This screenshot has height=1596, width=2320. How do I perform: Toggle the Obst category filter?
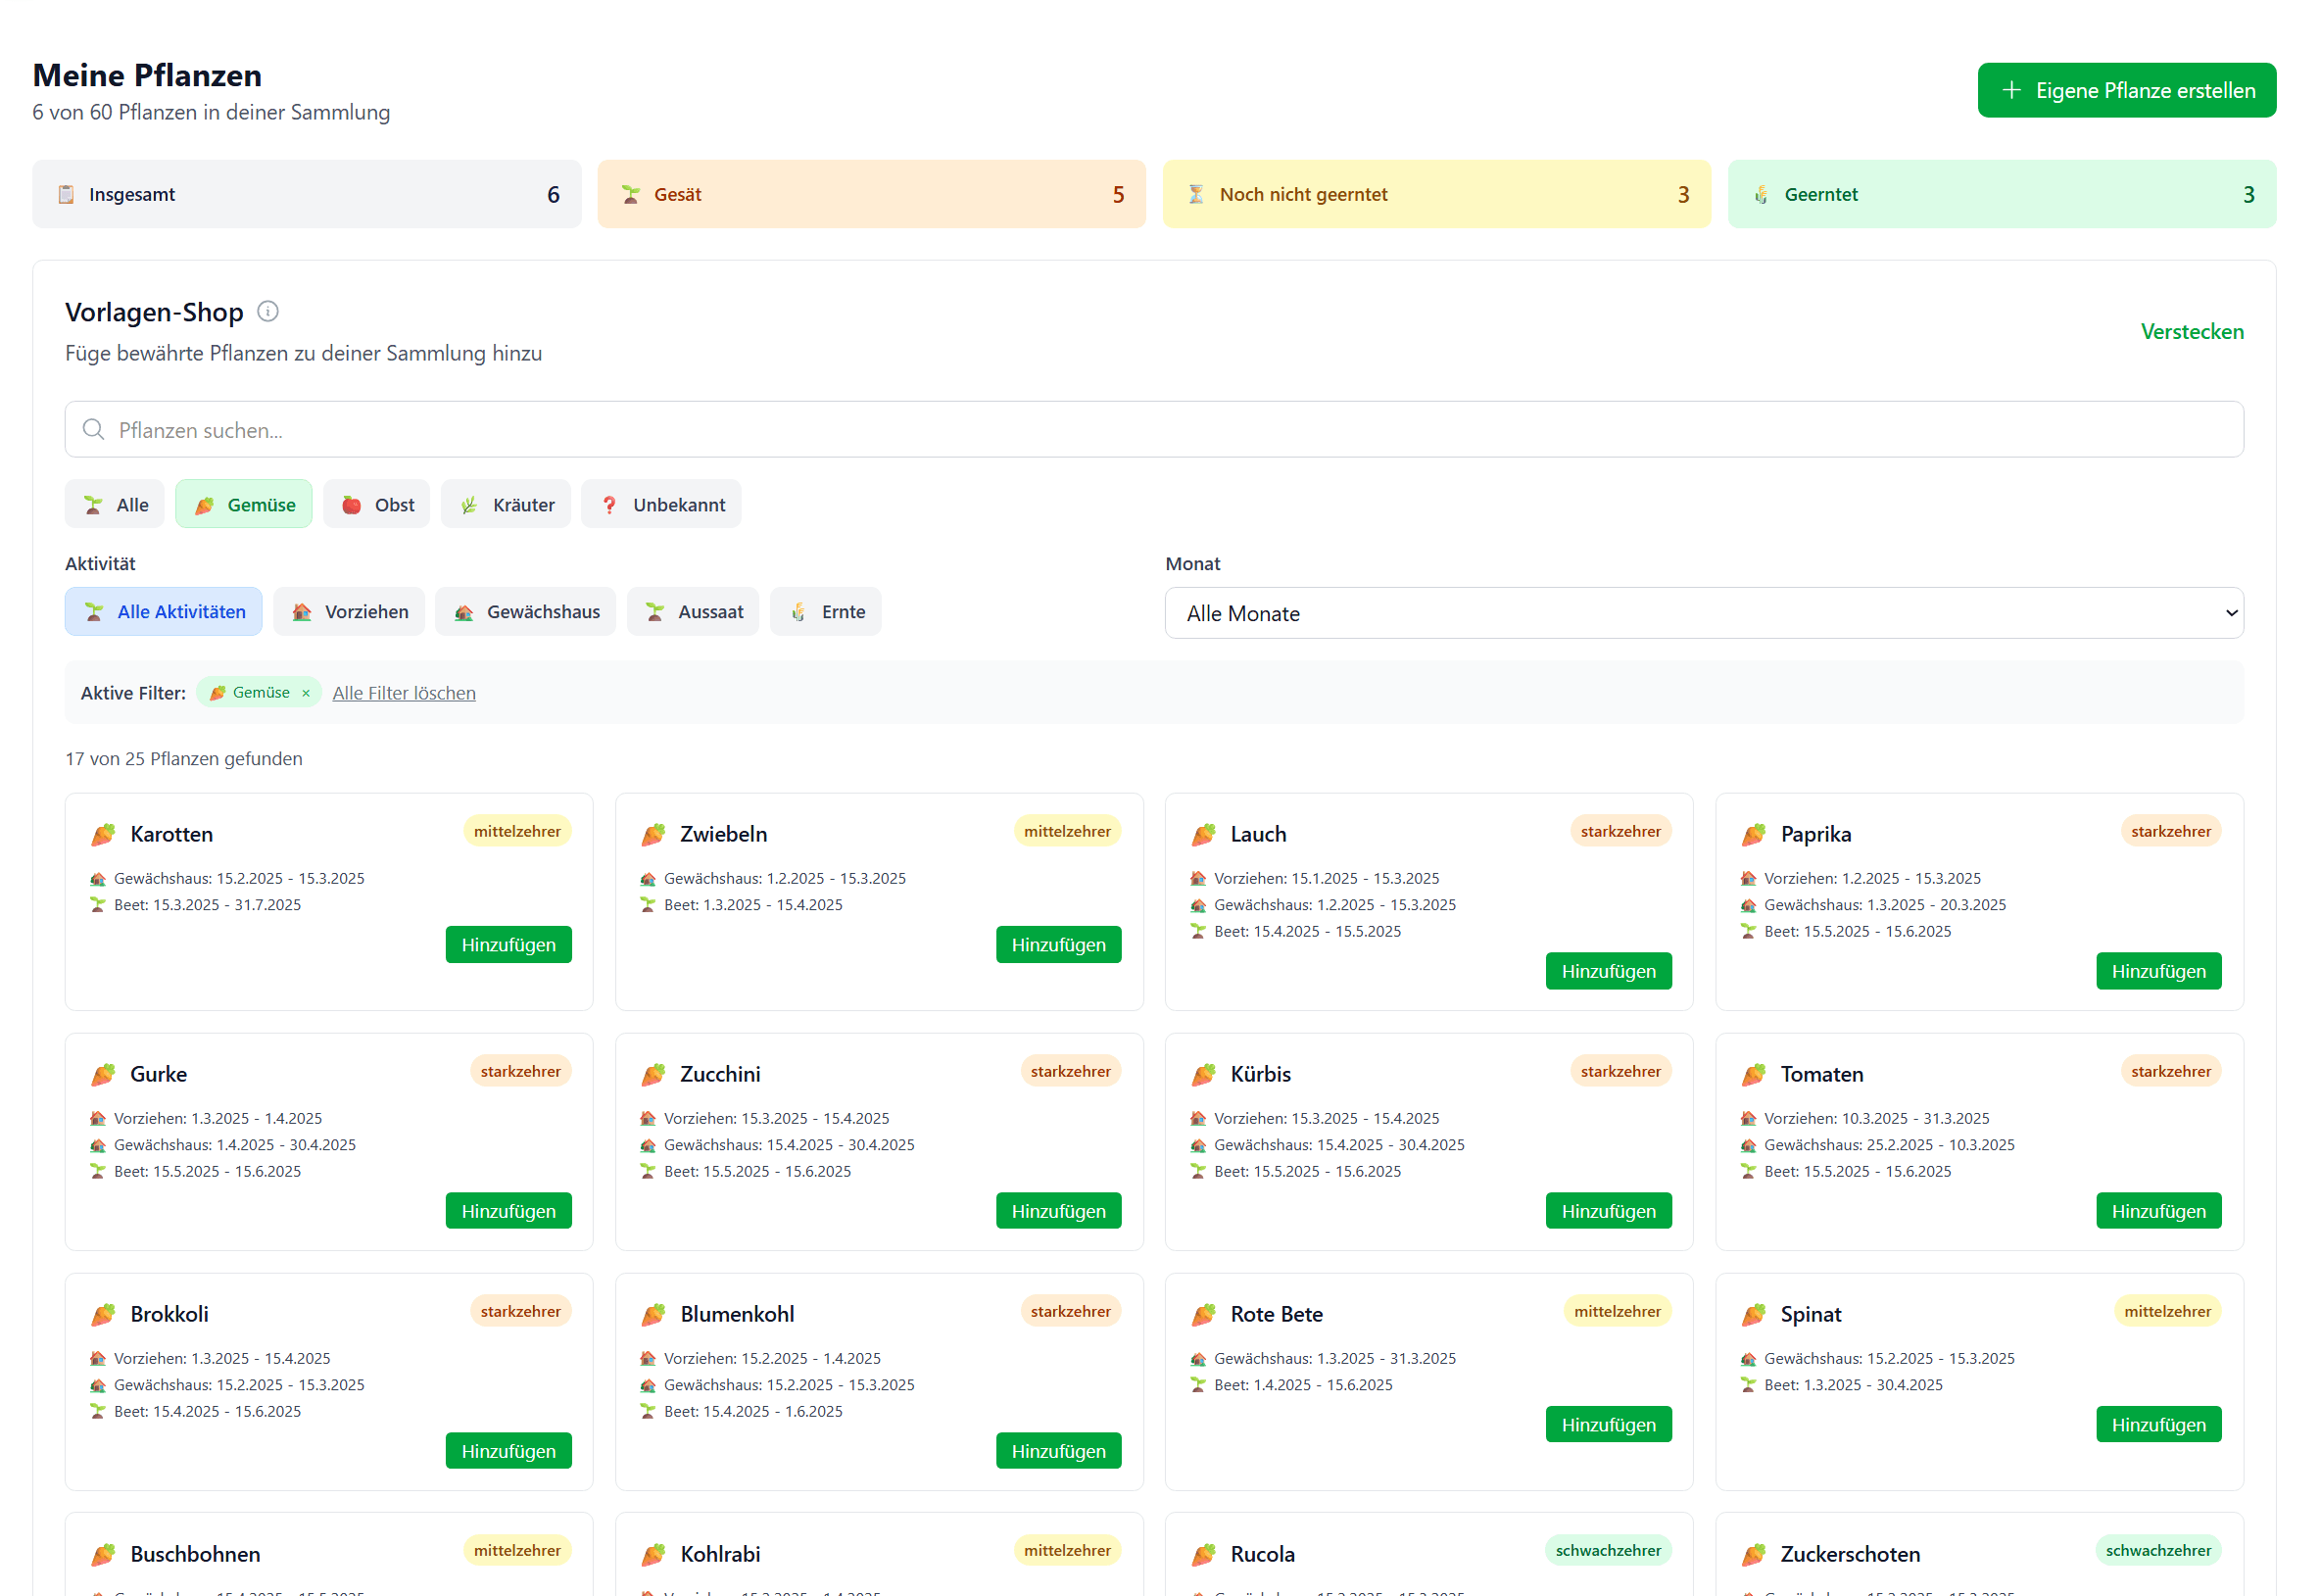[x=377, y=505]
